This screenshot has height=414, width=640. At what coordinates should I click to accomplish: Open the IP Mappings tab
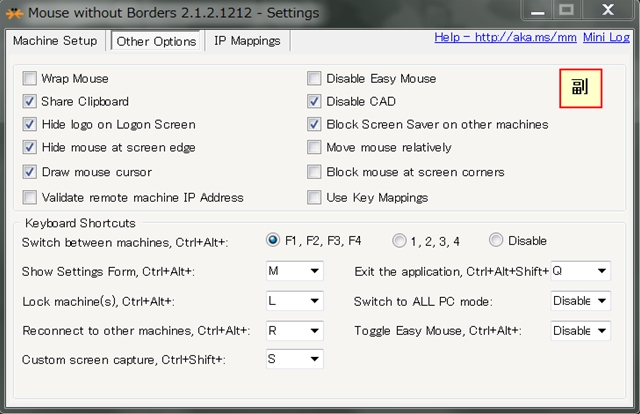(247, 41)
